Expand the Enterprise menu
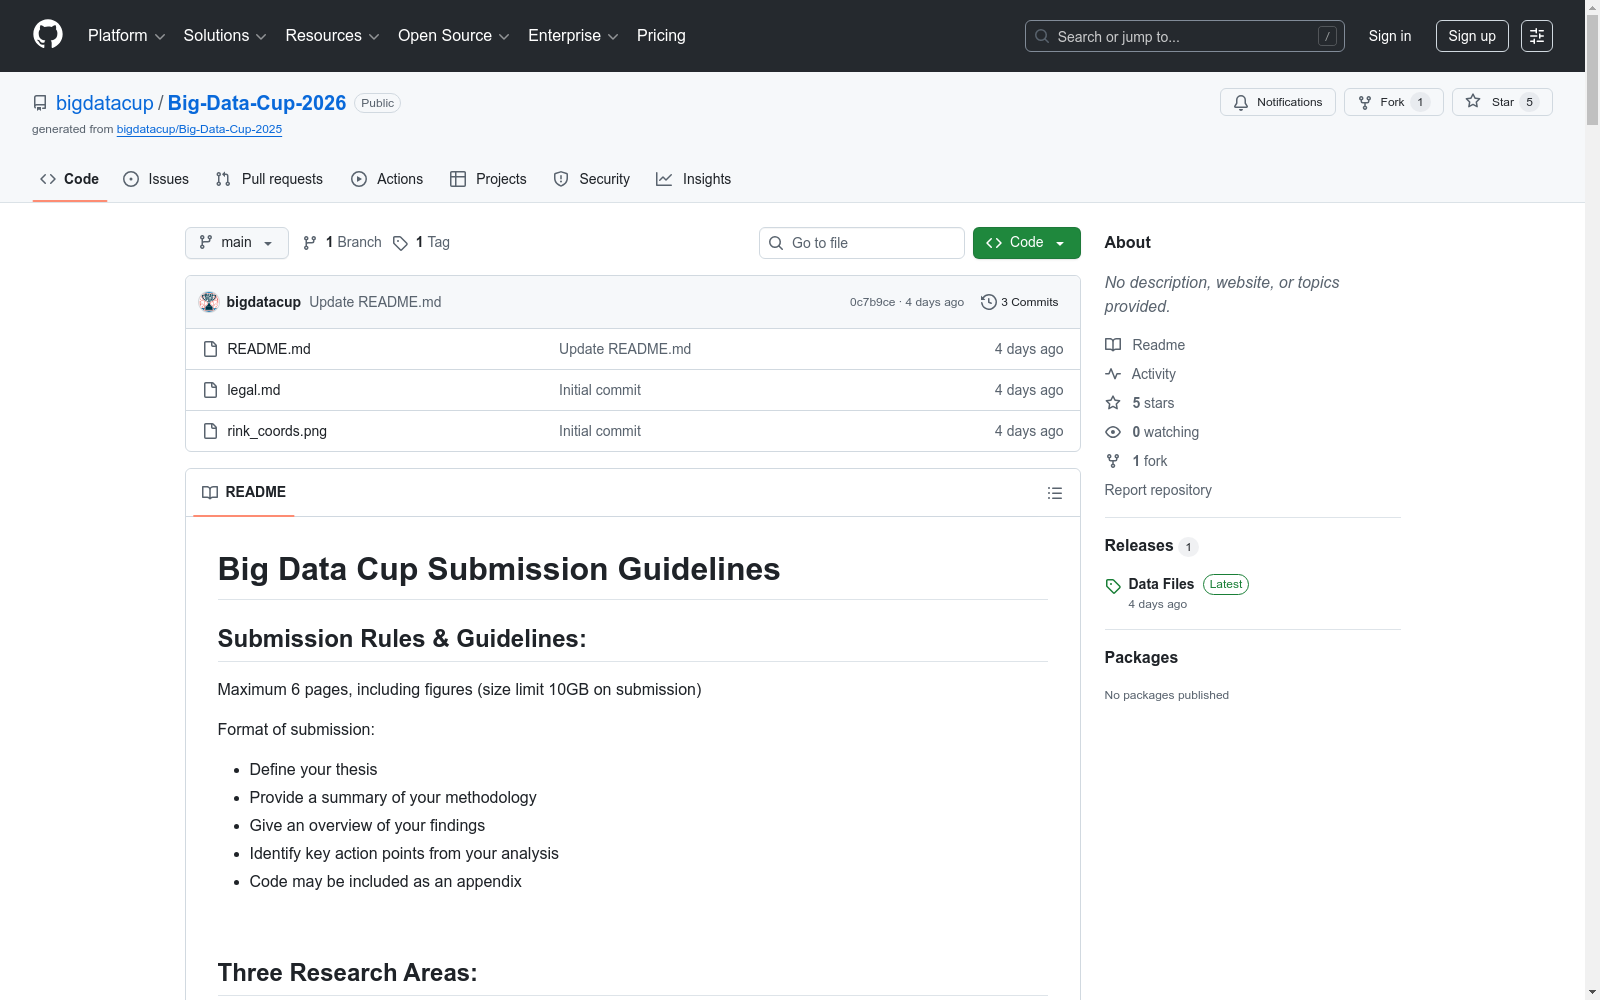This screenshot has height=1000, width=1600. 574,36
